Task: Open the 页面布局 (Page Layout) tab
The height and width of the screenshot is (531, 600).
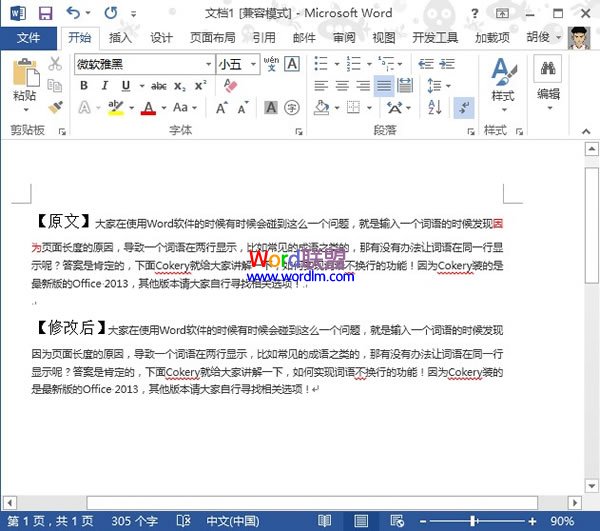Action: tap(212, 38)
